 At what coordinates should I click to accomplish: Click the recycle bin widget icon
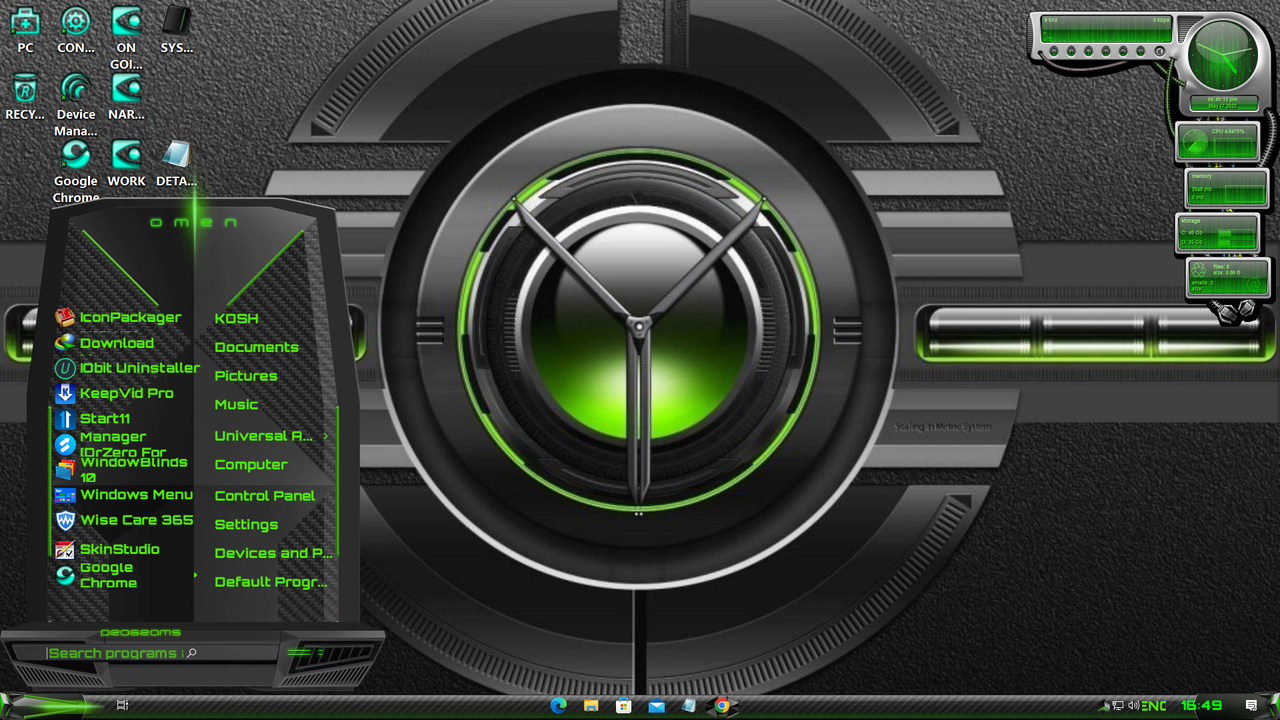(x=1199, y=271)
